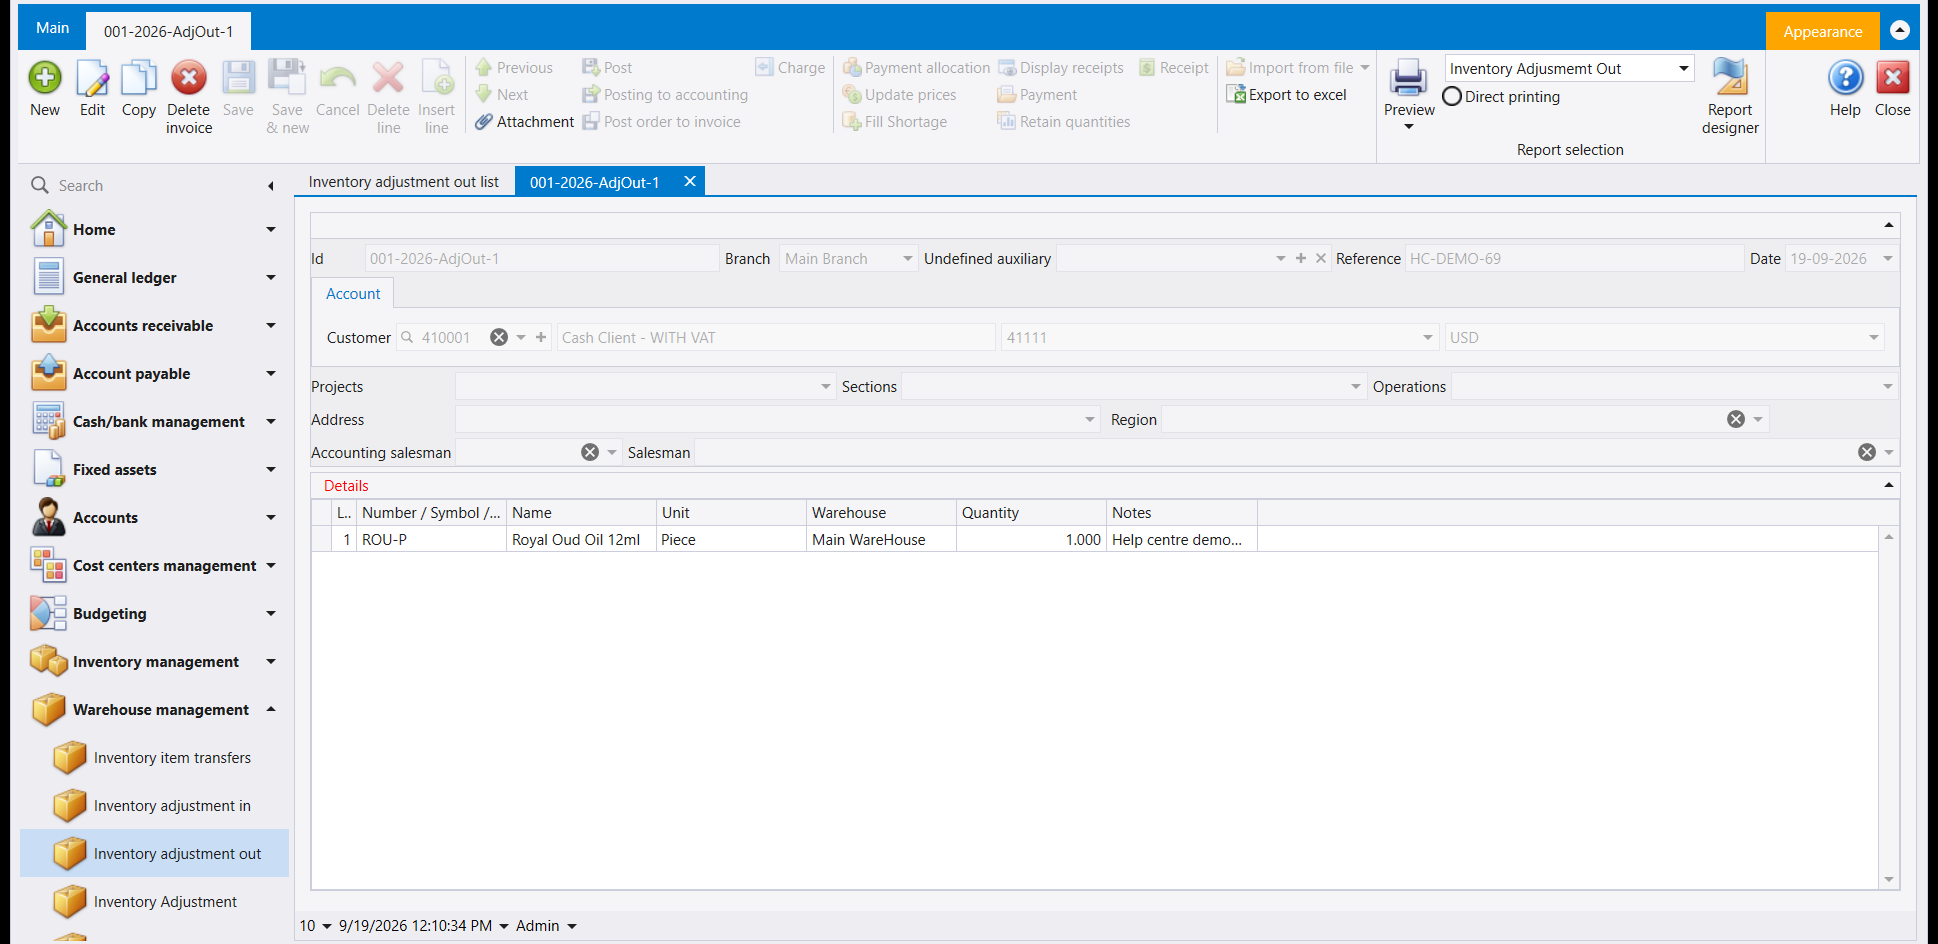Image resolution: width=1938 pixels, height=944 pixels.
Task: Clear the Customer field value
Action: [x=499, y=338]
